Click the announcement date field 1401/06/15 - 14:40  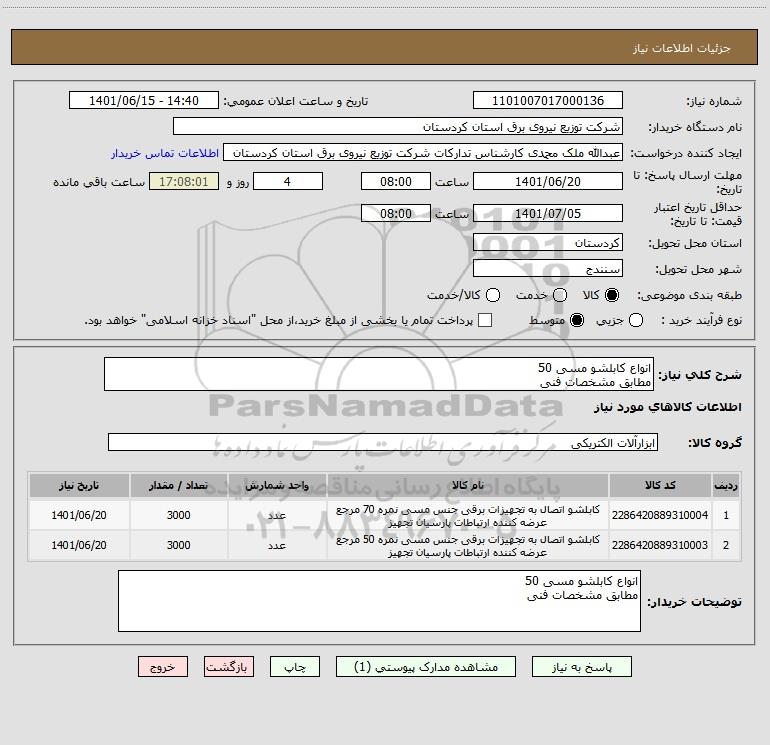[x=144, y=100]
